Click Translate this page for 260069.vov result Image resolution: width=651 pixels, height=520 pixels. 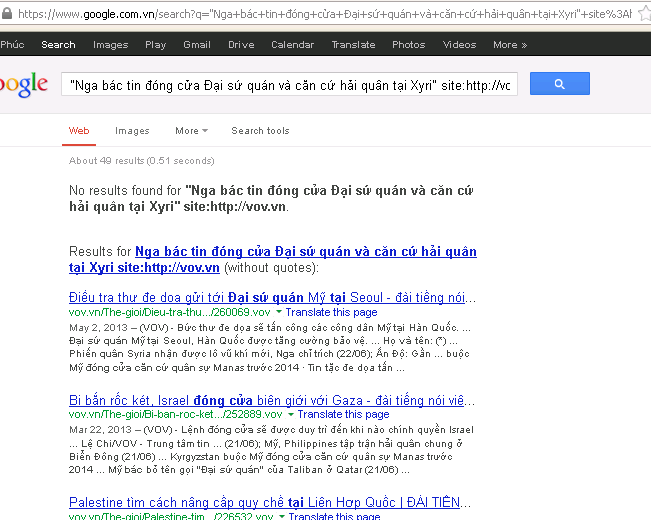click(x=331, y=312)
